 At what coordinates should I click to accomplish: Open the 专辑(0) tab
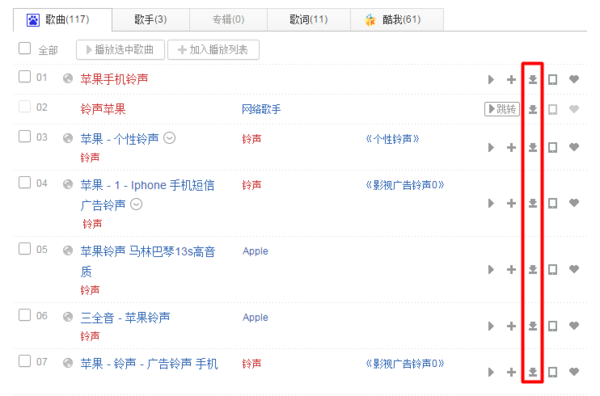(x=228, y=20)
